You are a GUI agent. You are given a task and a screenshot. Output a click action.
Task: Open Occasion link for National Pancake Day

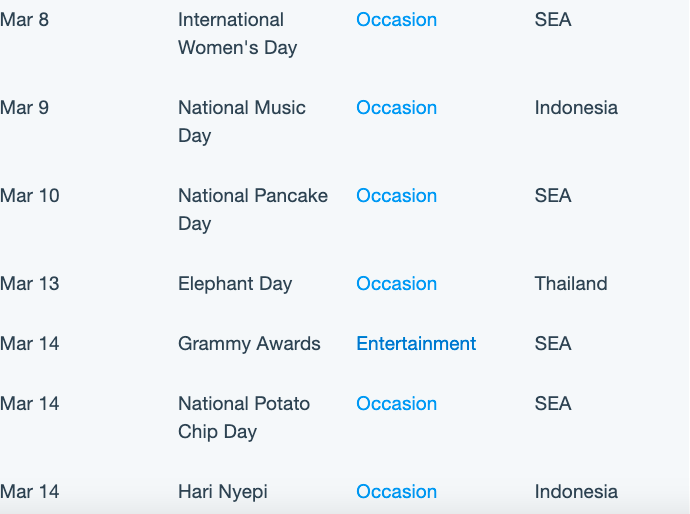pos(396,196)
